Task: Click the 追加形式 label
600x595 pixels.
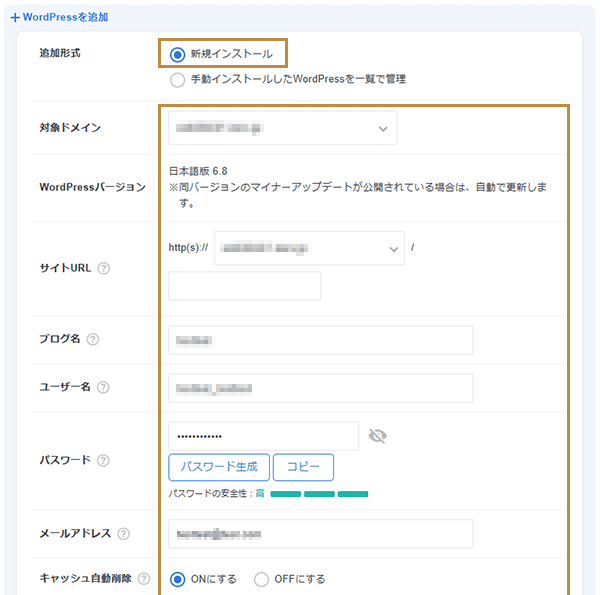Action: click(x=60, y=53)
